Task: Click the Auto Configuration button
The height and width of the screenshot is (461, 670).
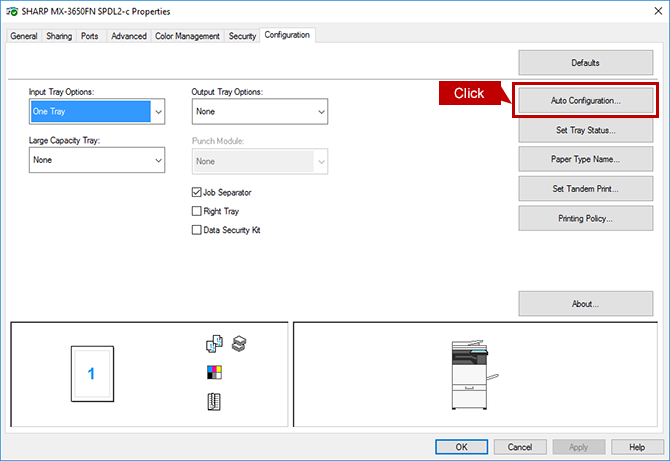Action: point(586,100)
